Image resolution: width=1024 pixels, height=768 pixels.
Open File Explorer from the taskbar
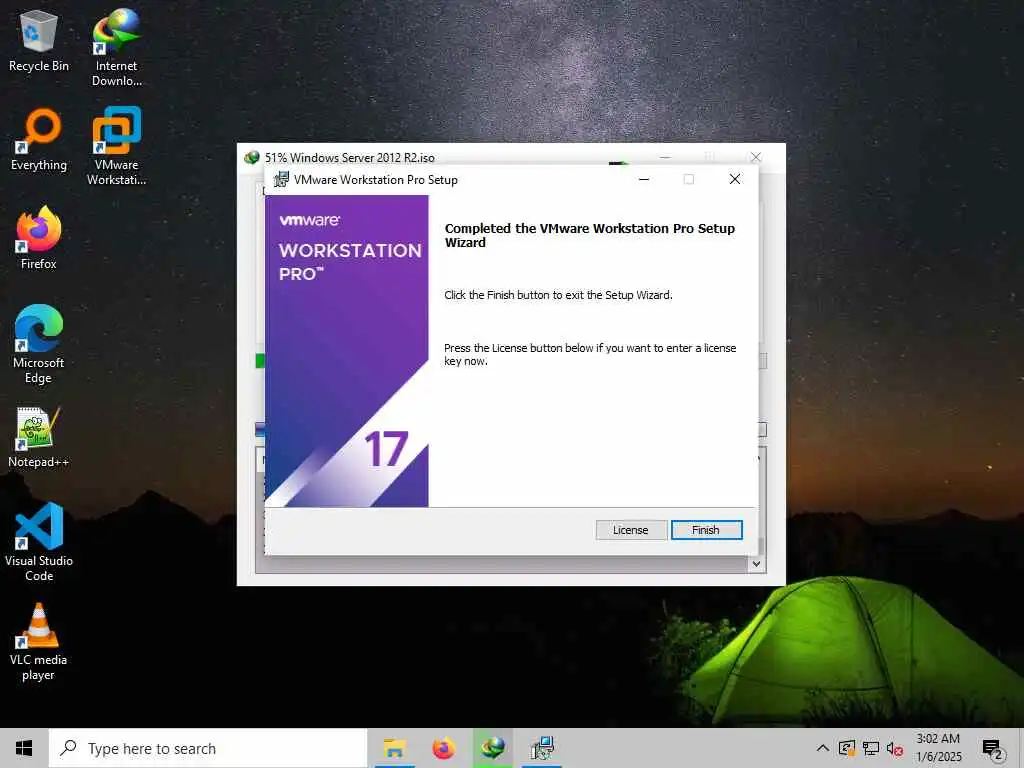(x=394, y=748)
